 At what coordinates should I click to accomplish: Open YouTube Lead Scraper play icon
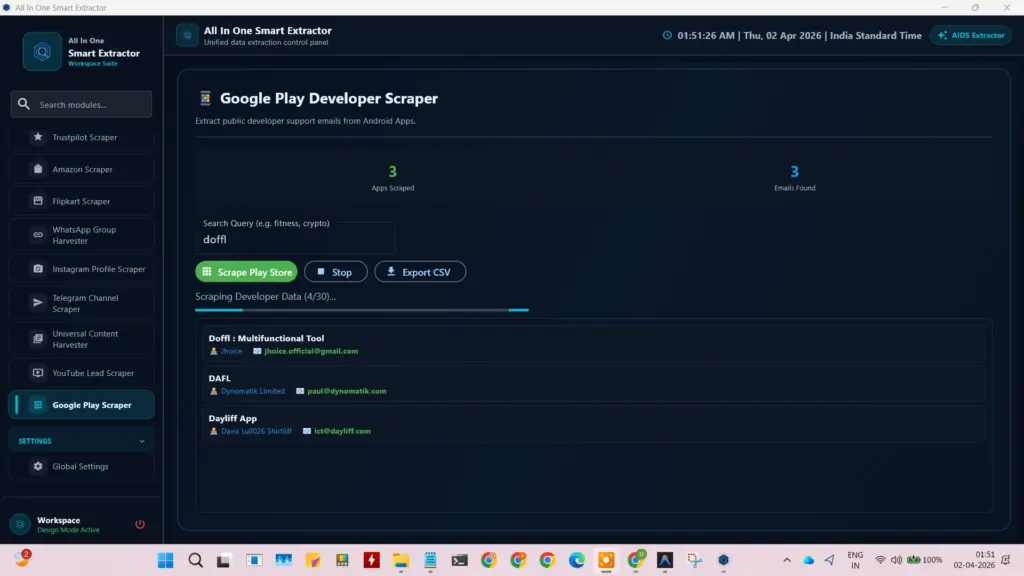(38, 372)
